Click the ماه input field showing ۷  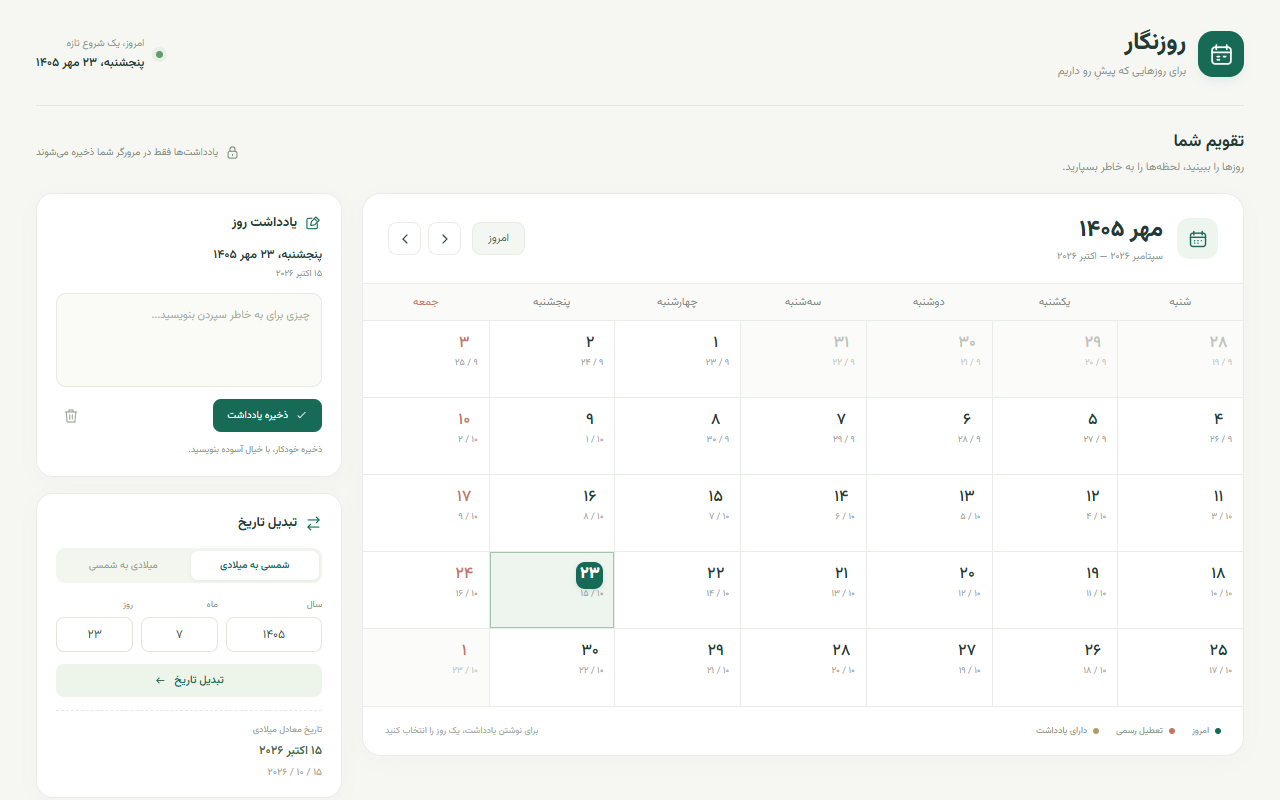click(179, 634)
